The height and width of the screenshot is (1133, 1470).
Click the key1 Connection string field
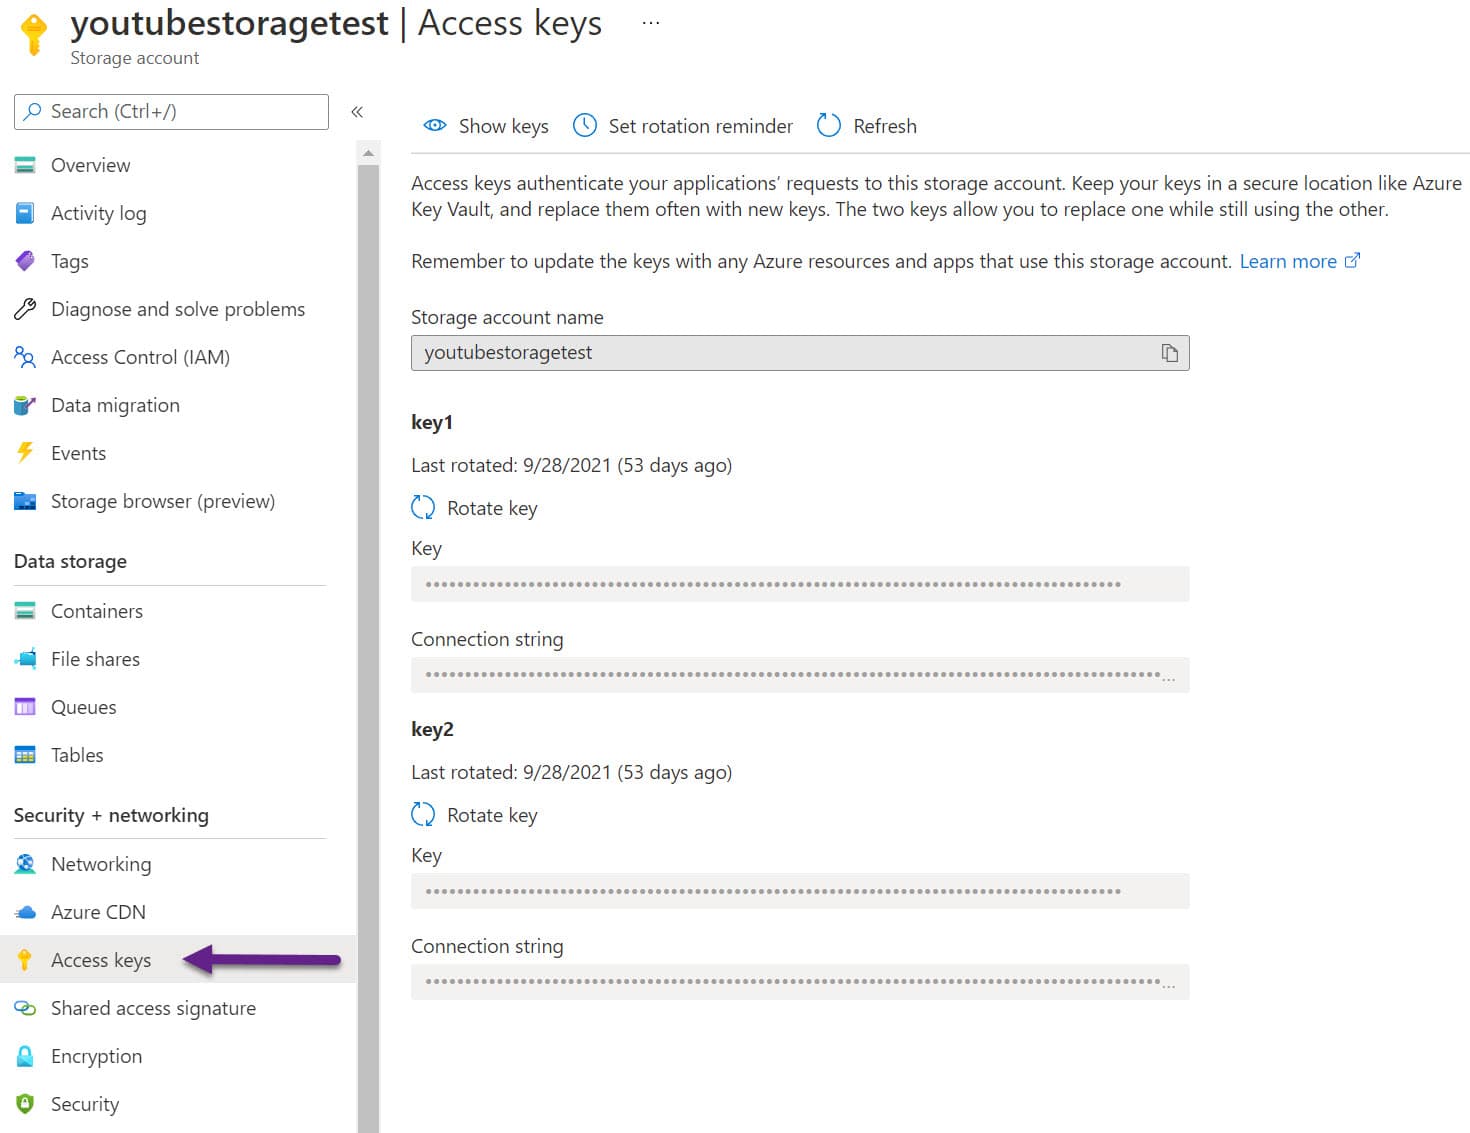pyautogui.click(x=799, y=675)
